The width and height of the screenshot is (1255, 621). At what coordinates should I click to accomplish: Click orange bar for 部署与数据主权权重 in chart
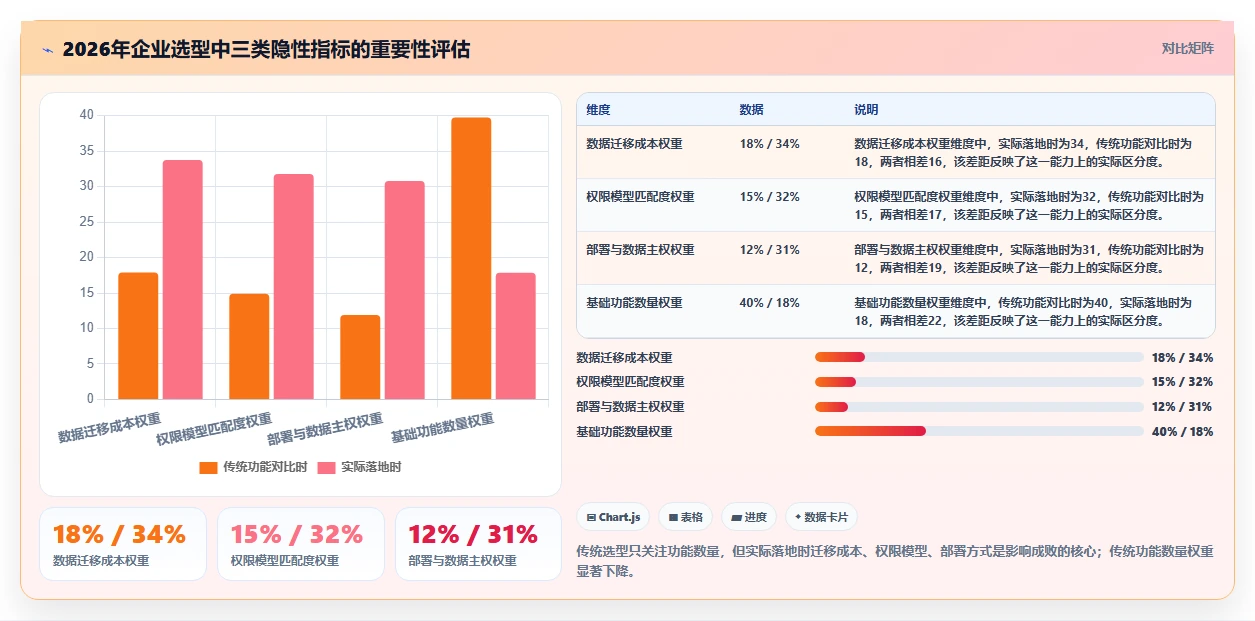point(360,357)
